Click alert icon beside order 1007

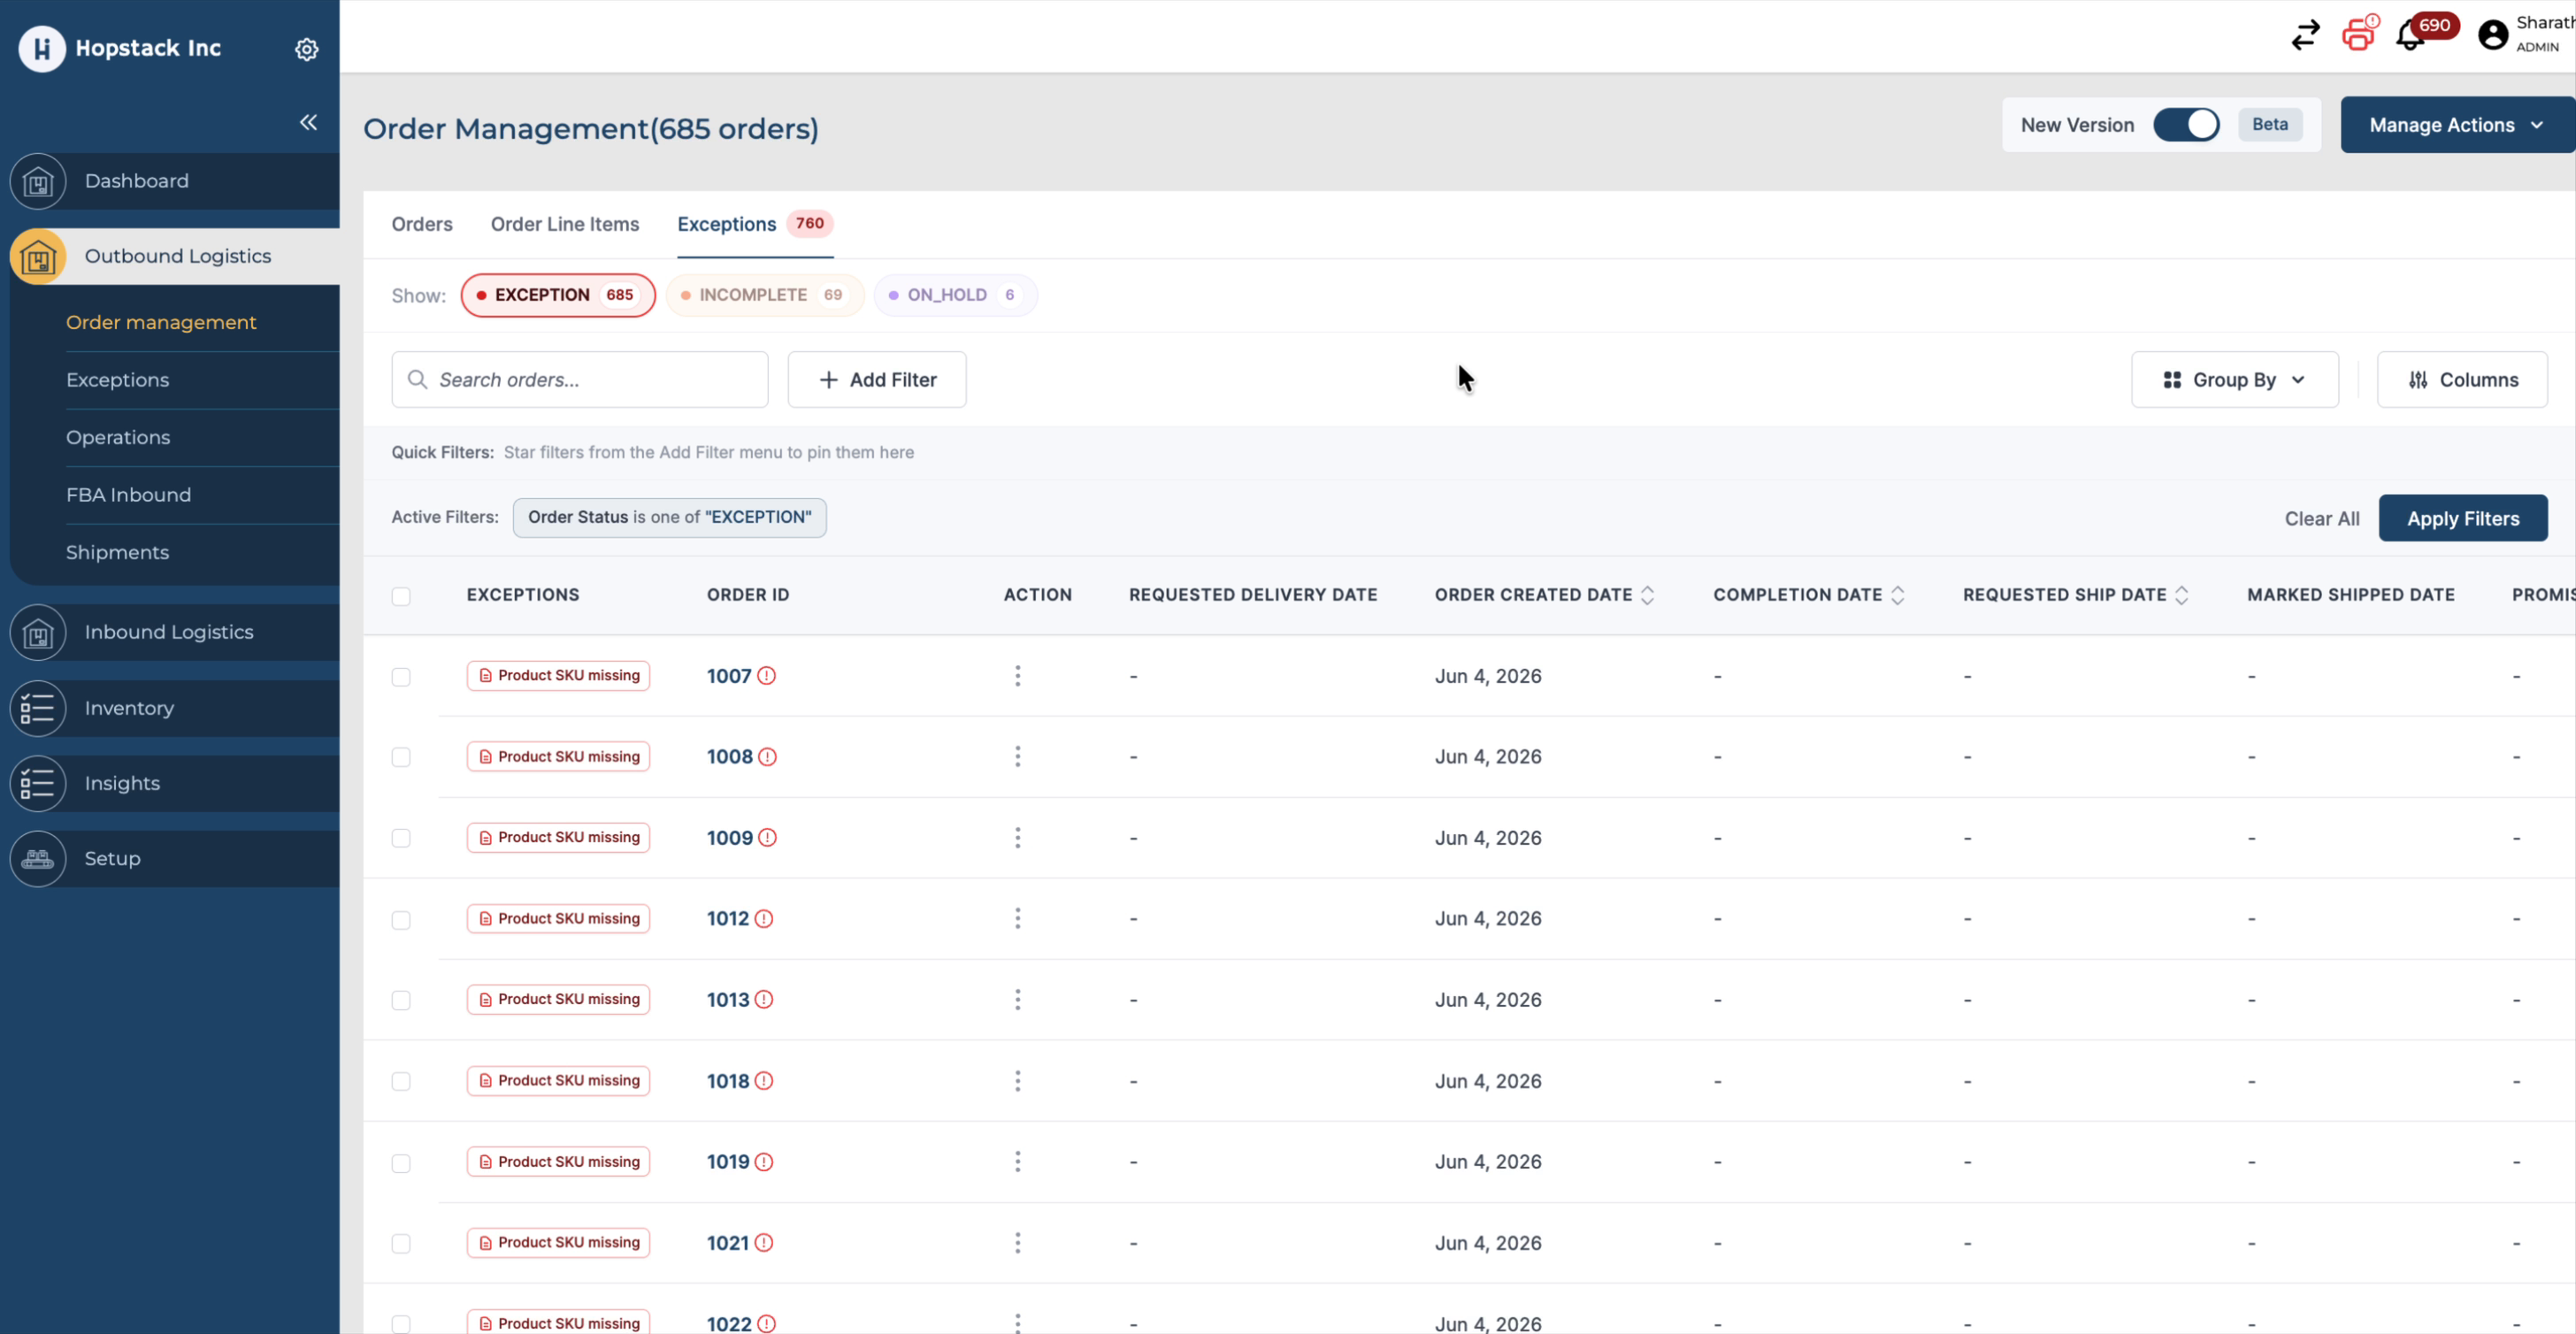pyautogui.click(x=766, y=675)
